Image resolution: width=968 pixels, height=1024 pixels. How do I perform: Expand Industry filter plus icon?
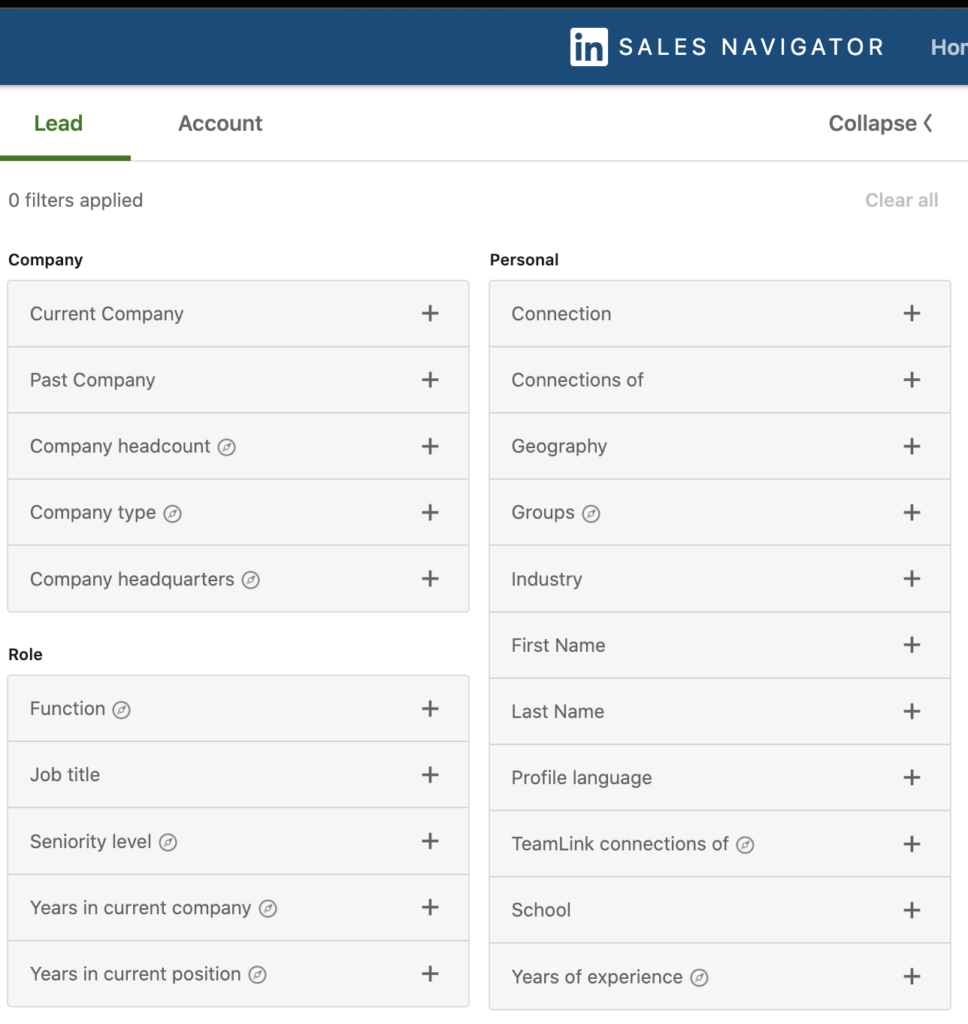(x=912, y=579)
